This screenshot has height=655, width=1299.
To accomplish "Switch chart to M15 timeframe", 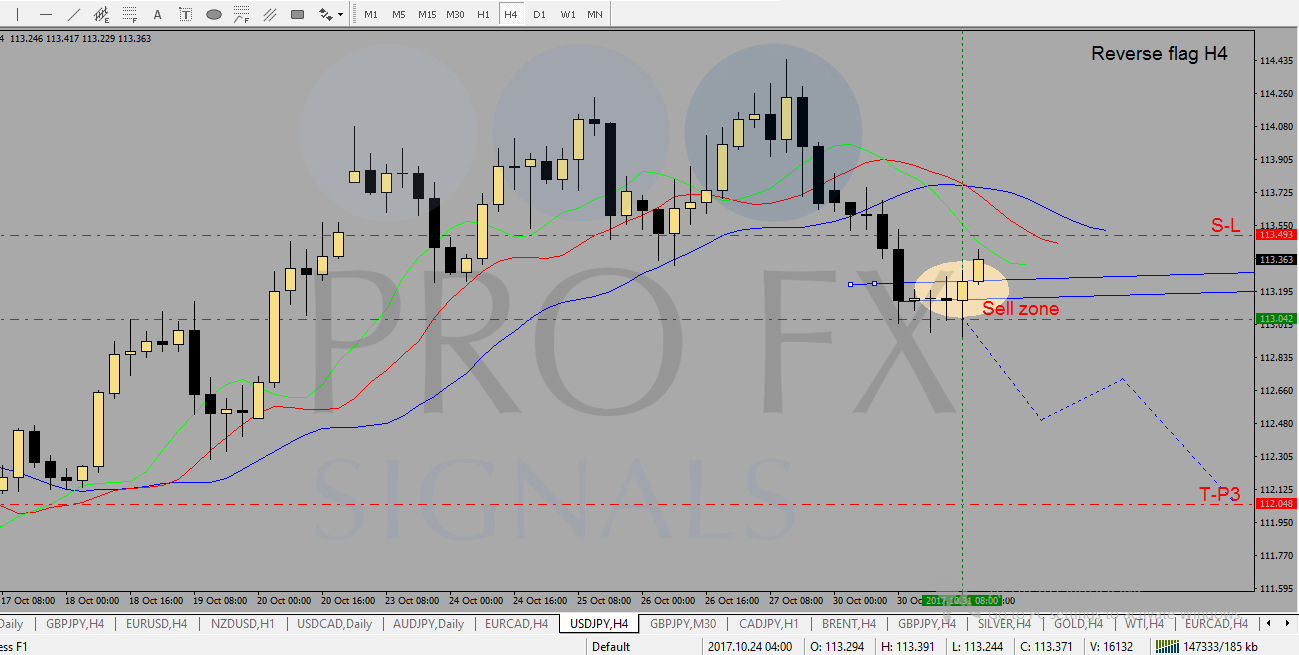I will [x=427, y=14].
